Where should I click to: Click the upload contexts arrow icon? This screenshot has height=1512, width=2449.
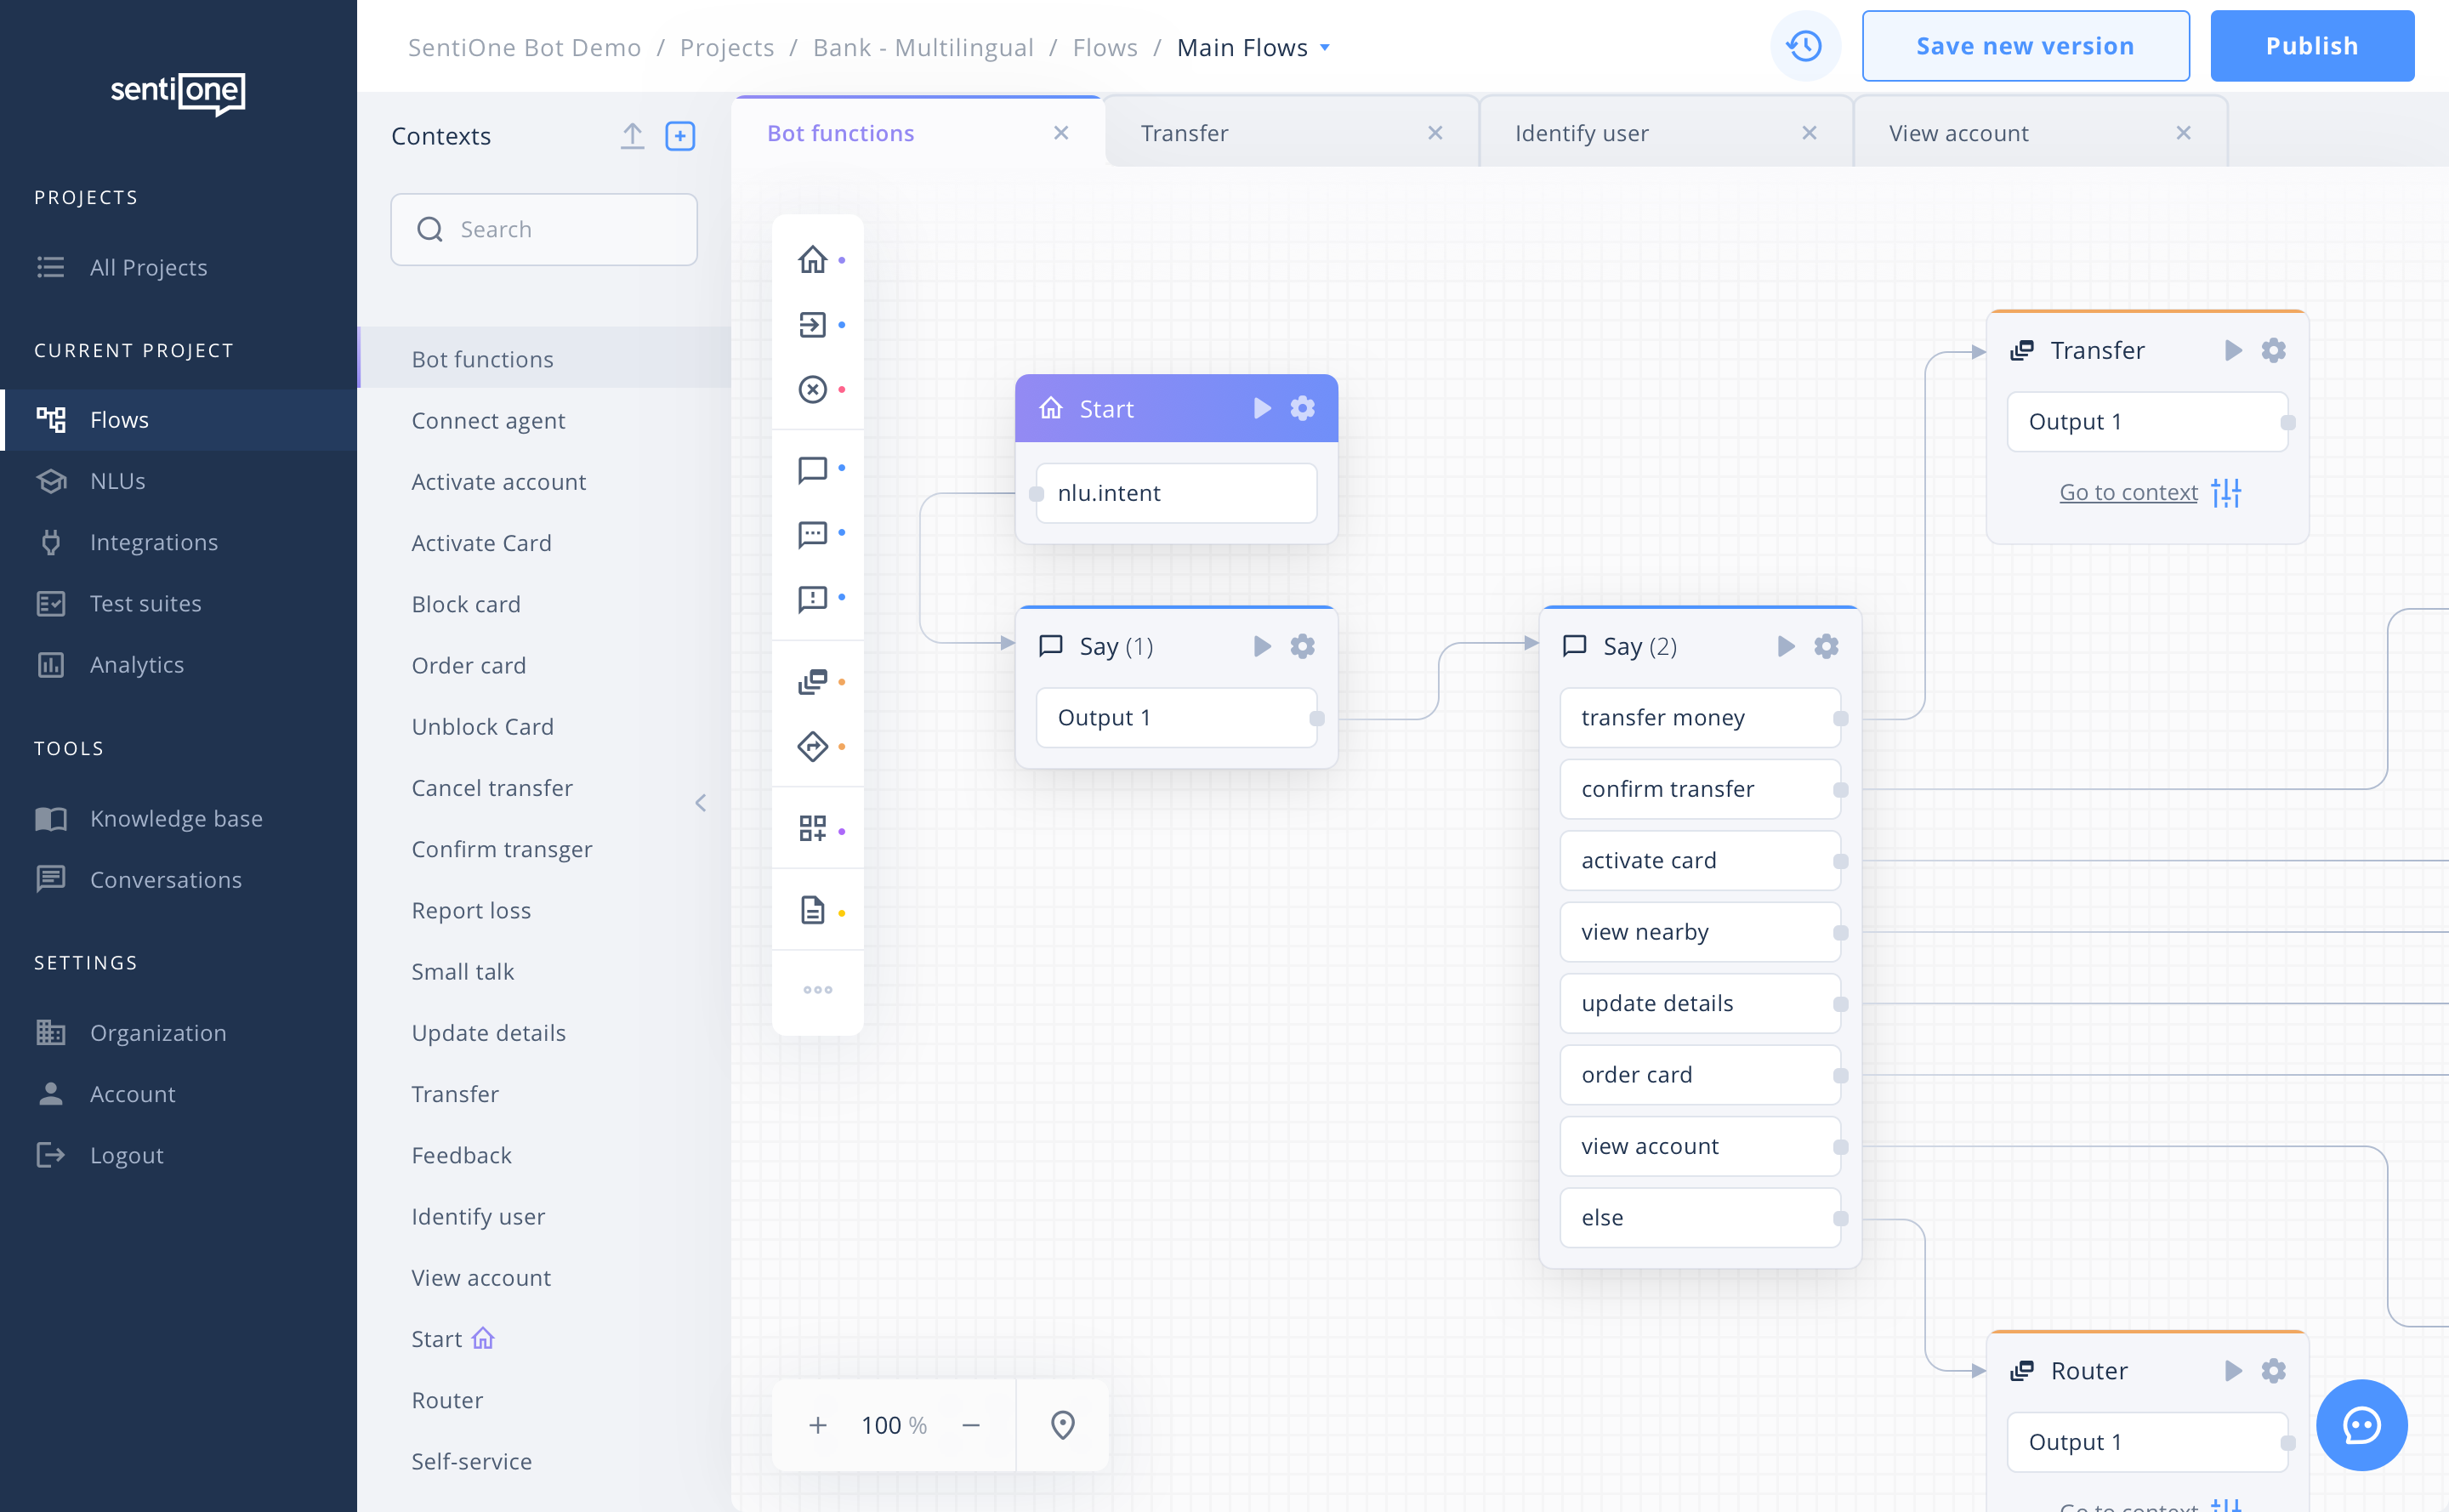coord(632,136)
